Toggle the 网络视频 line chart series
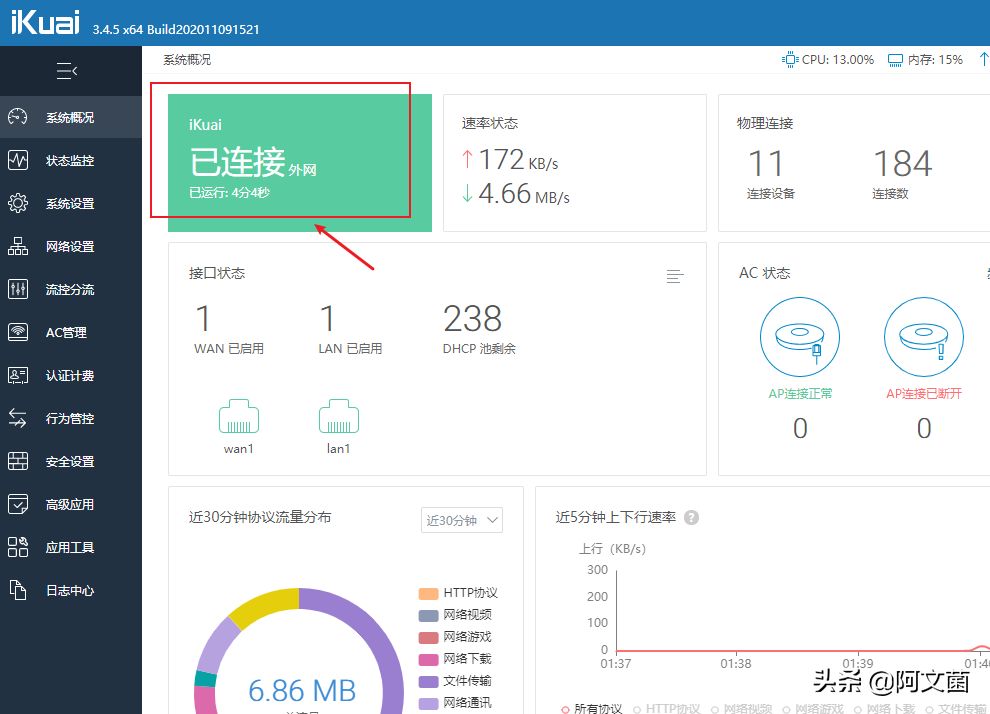 (x=741, y=708)
